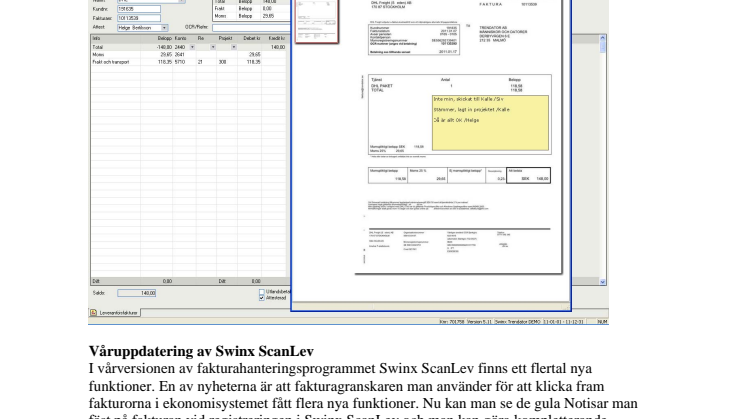Uncheck the Attesterad checkbox
The width and height of the screenshot is (746, 419).
(262, 298)
